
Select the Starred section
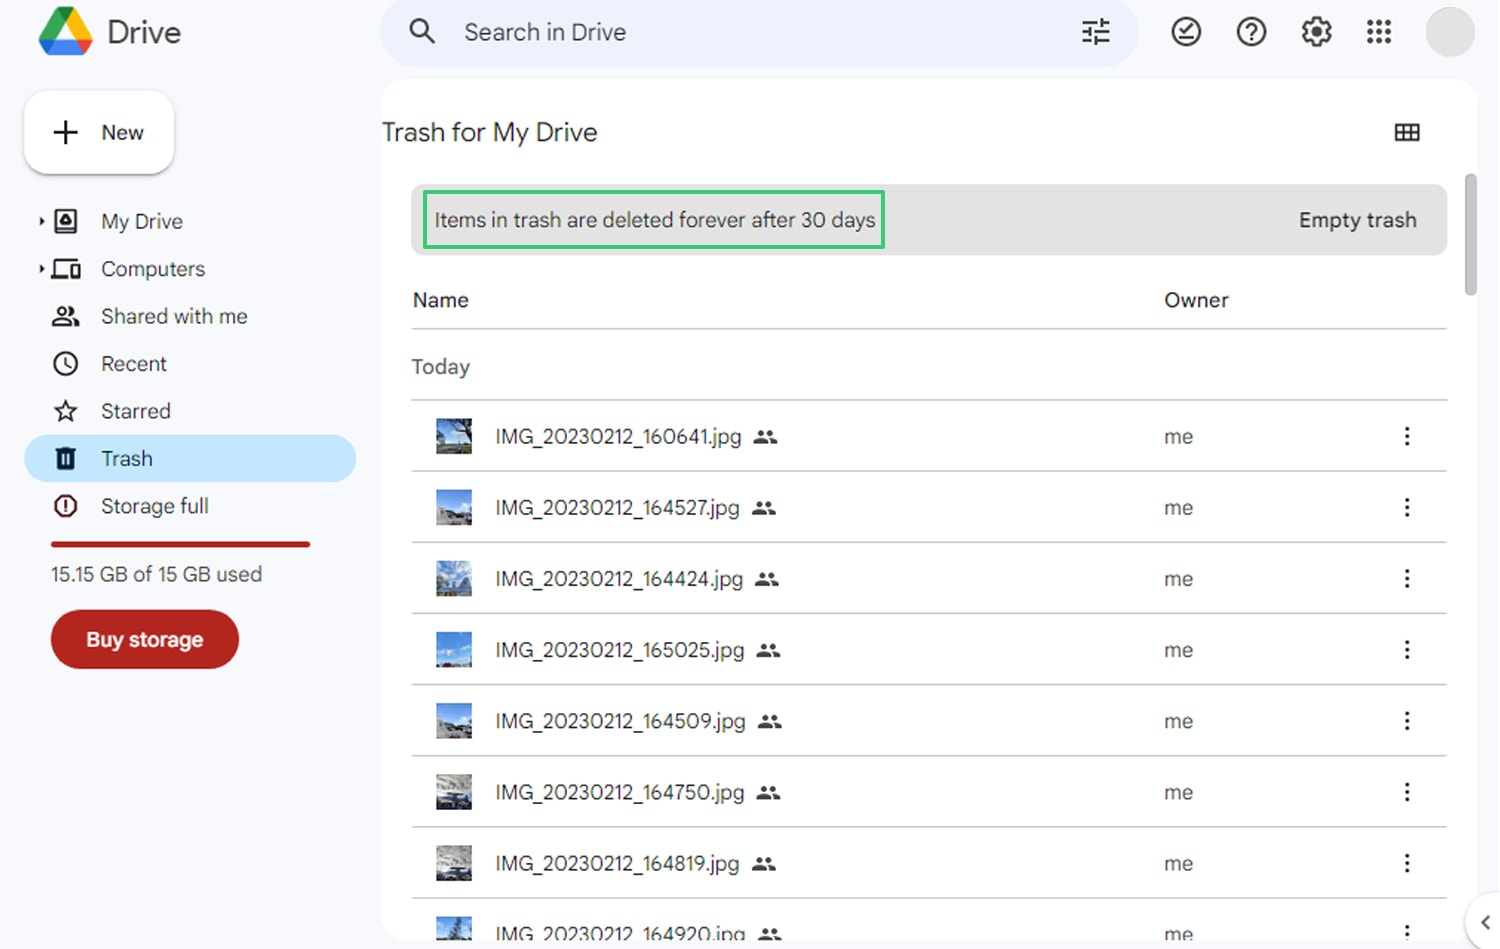tap(135, 411)
